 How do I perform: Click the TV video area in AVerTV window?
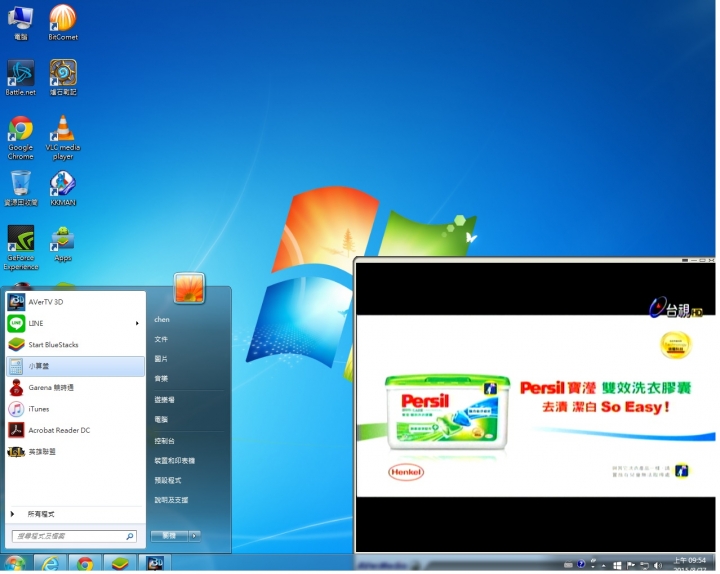click(x=535, y=407)
